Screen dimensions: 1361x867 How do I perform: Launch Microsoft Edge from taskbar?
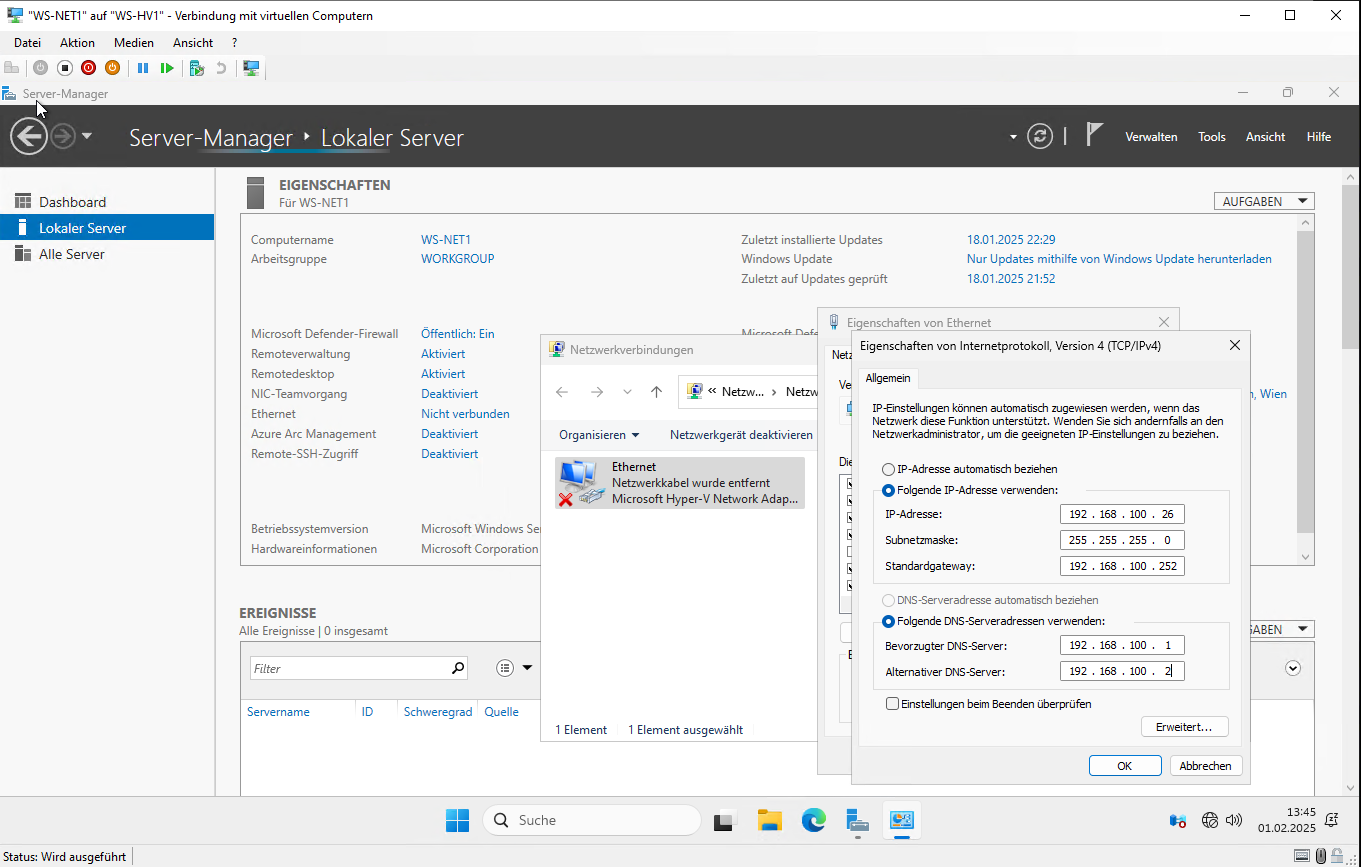click(813, 820)
